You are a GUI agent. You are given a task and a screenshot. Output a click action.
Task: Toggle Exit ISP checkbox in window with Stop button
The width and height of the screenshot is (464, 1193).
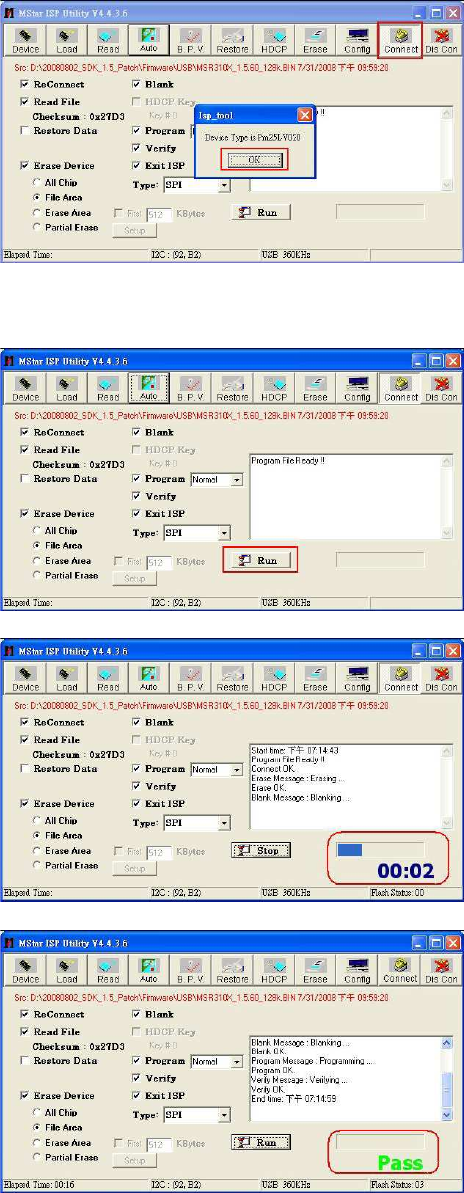pos(136,803)
